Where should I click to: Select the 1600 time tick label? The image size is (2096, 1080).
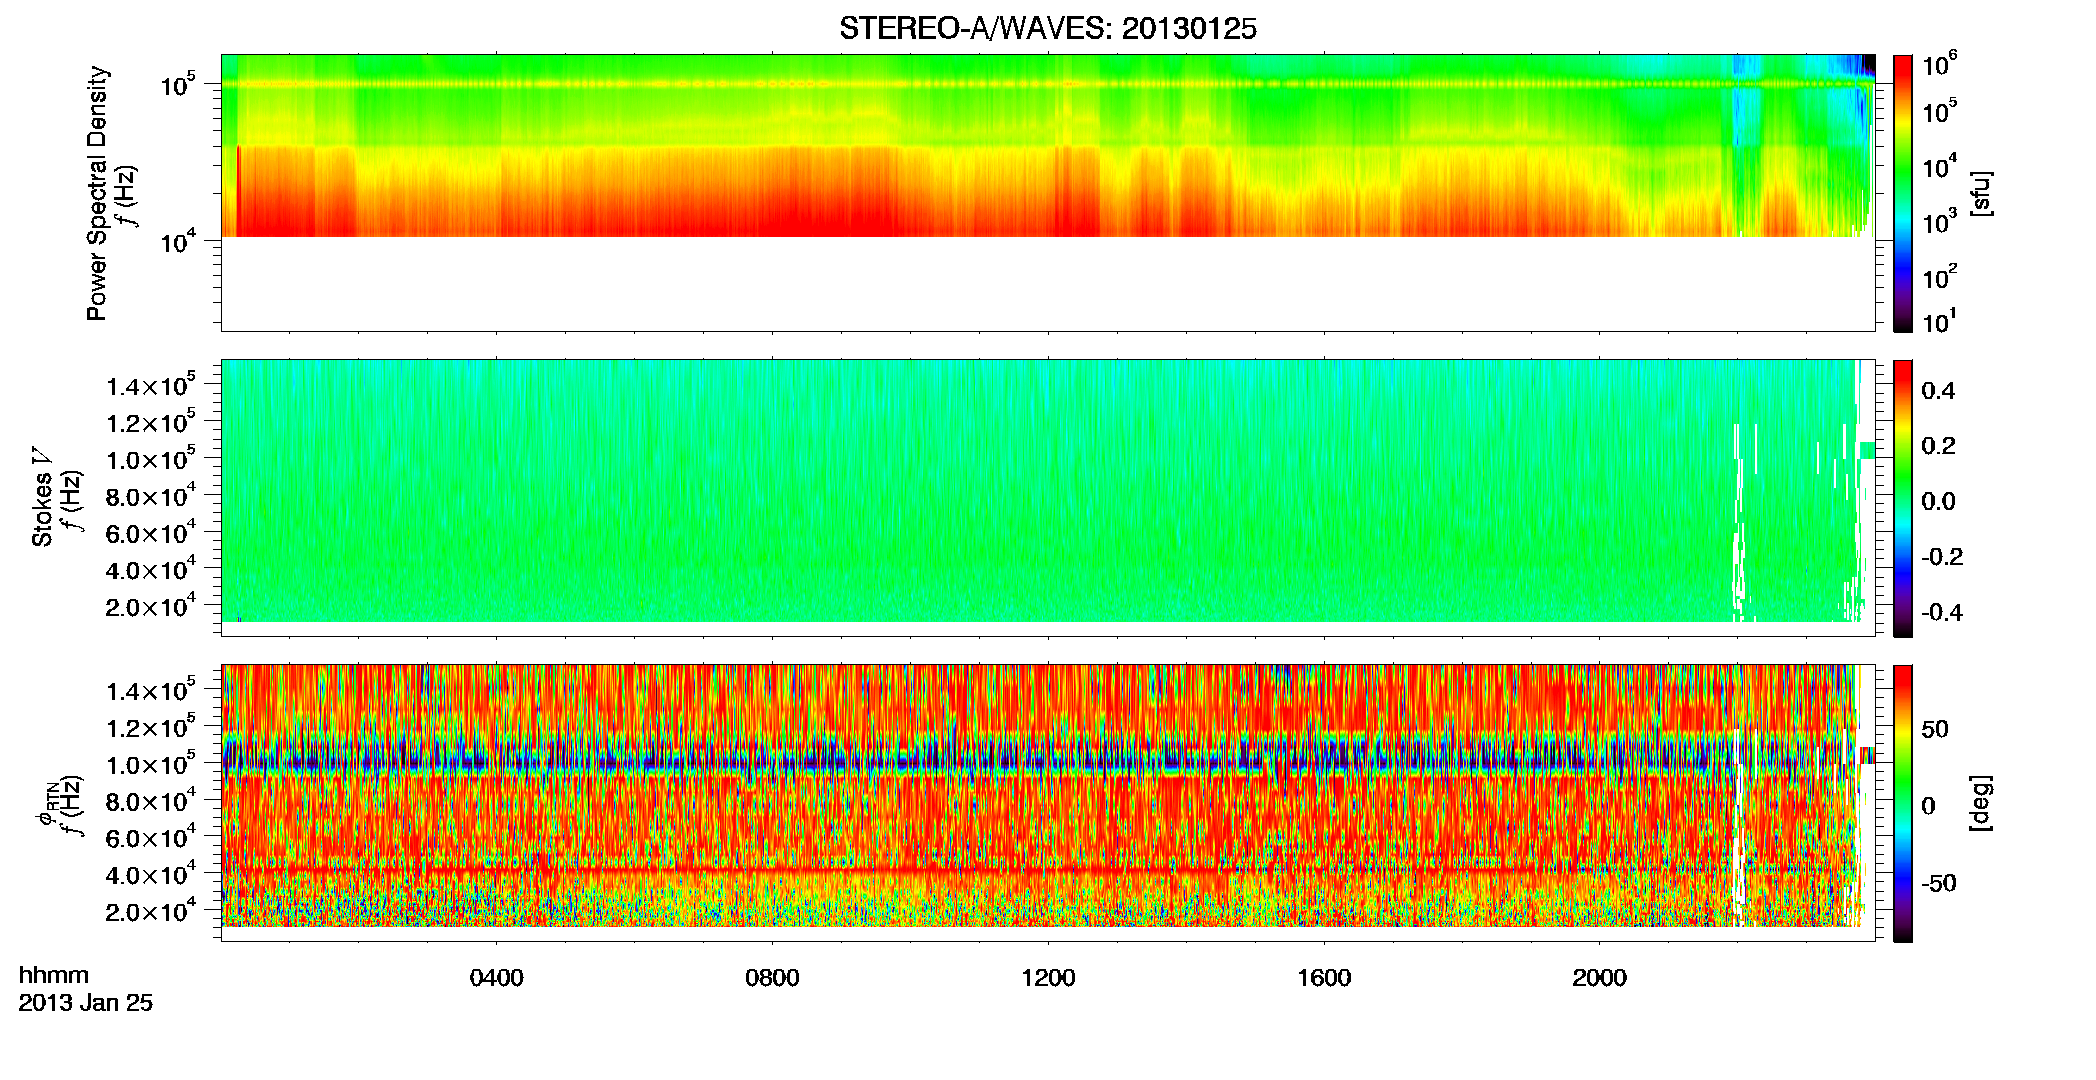click(x=1324, y=978)
